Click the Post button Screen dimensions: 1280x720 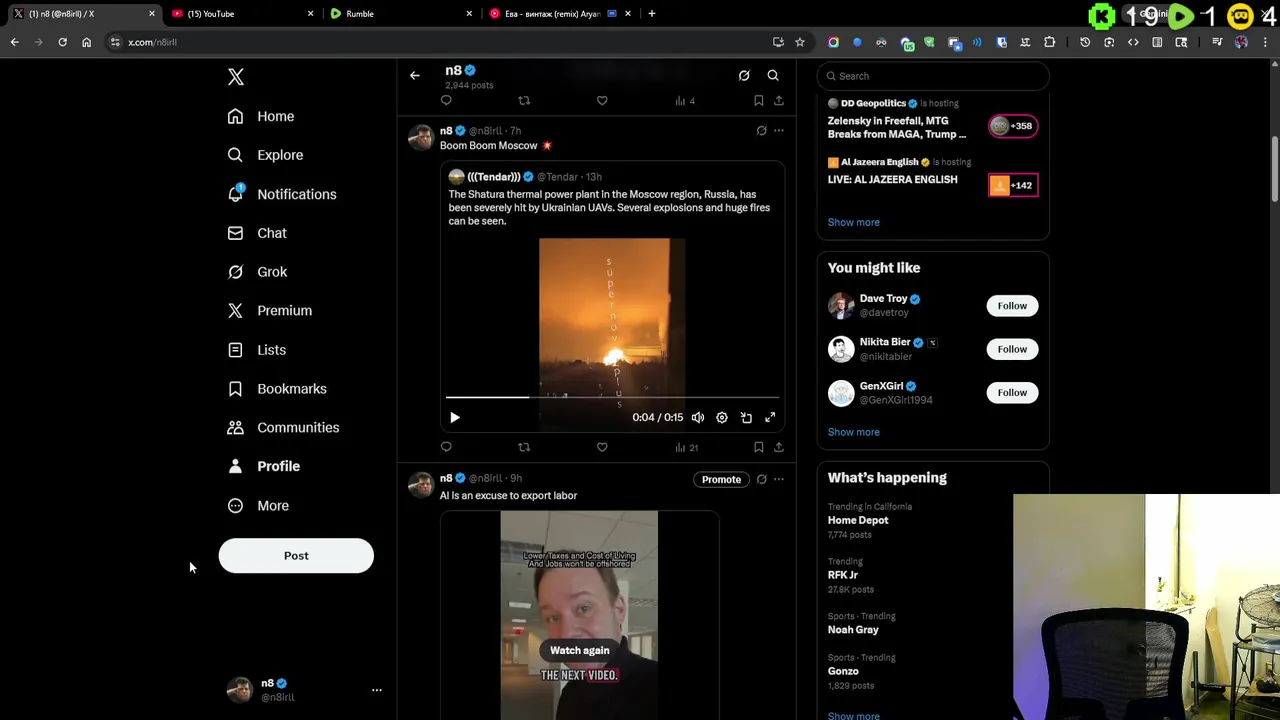pyautogui.click(x=296, y=556)
